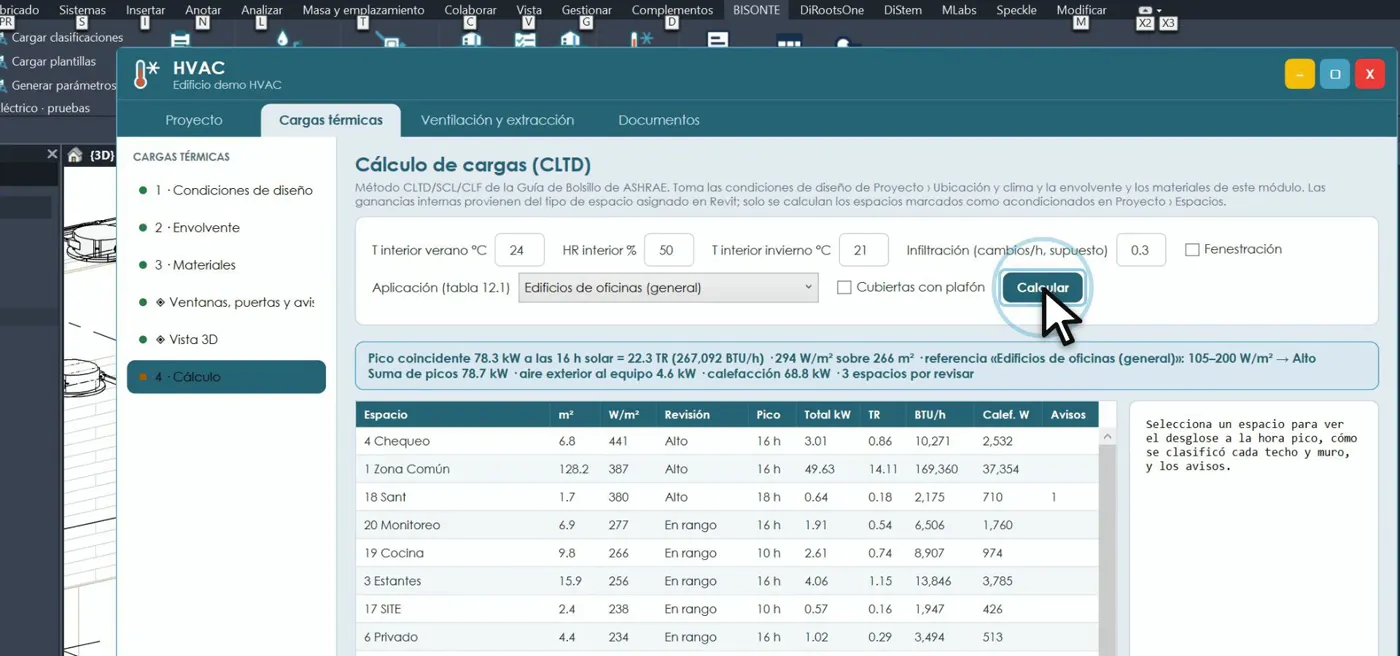Open the Insertar ribbon tab
Screen dimensions: 1400x656
tap(146, 10)
